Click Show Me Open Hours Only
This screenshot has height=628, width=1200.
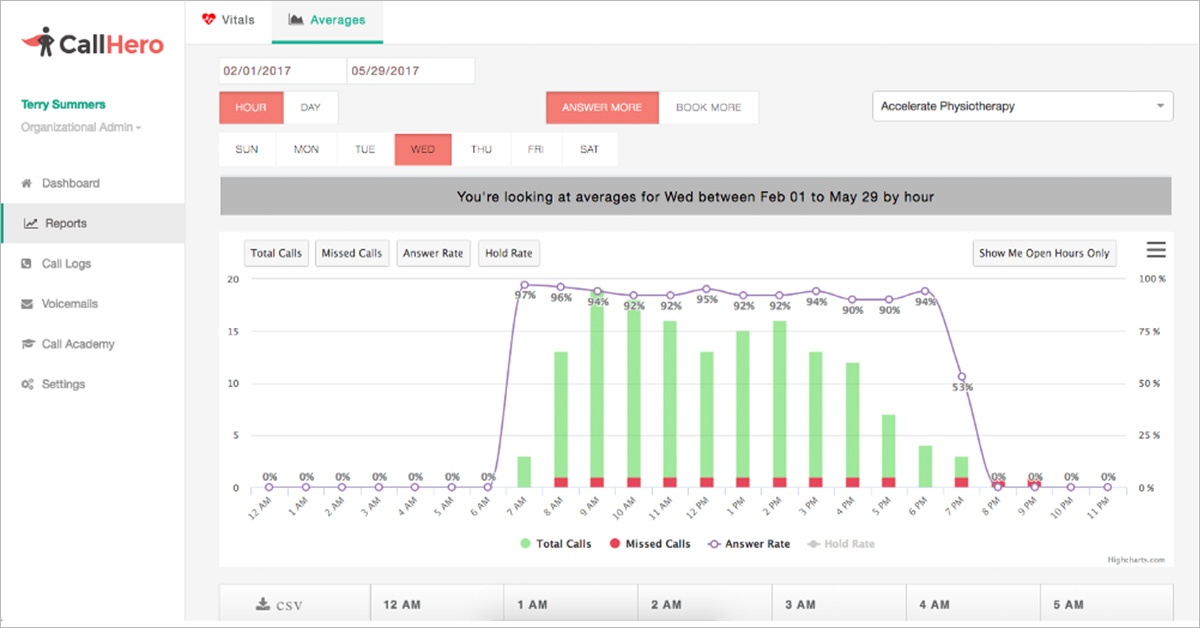click(1044, 254)
